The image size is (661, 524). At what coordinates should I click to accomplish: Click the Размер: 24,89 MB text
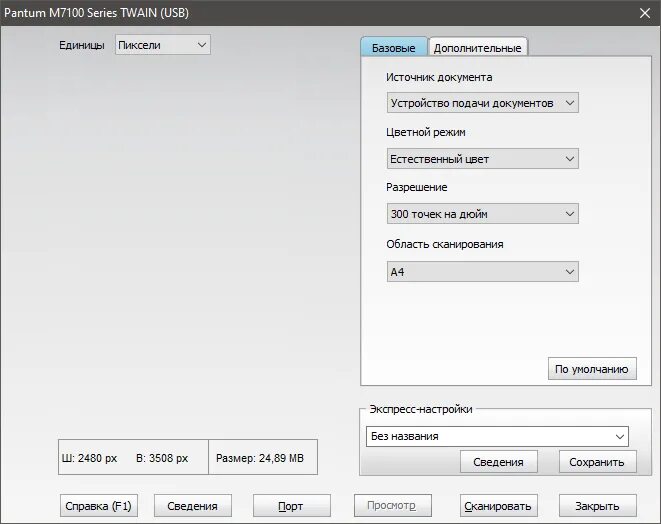pos(260,458)
